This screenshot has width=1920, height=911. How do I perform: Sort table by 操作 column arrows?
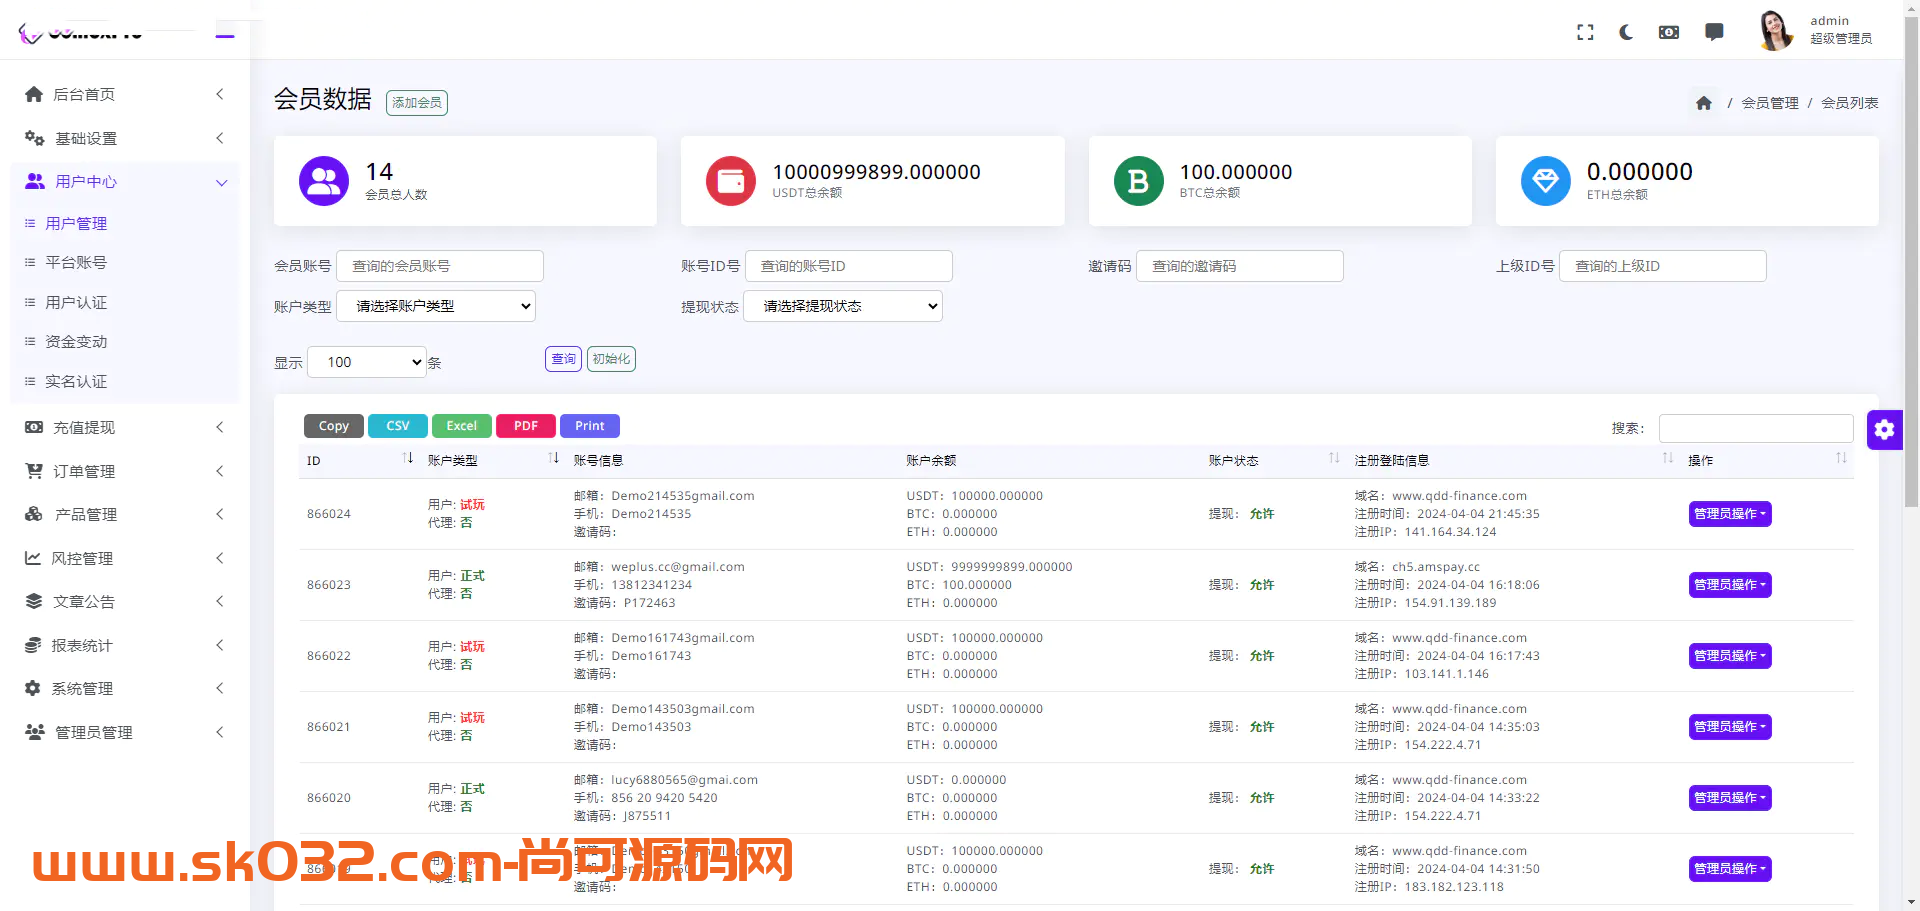pyautogui.click(x=1841, y=458)
